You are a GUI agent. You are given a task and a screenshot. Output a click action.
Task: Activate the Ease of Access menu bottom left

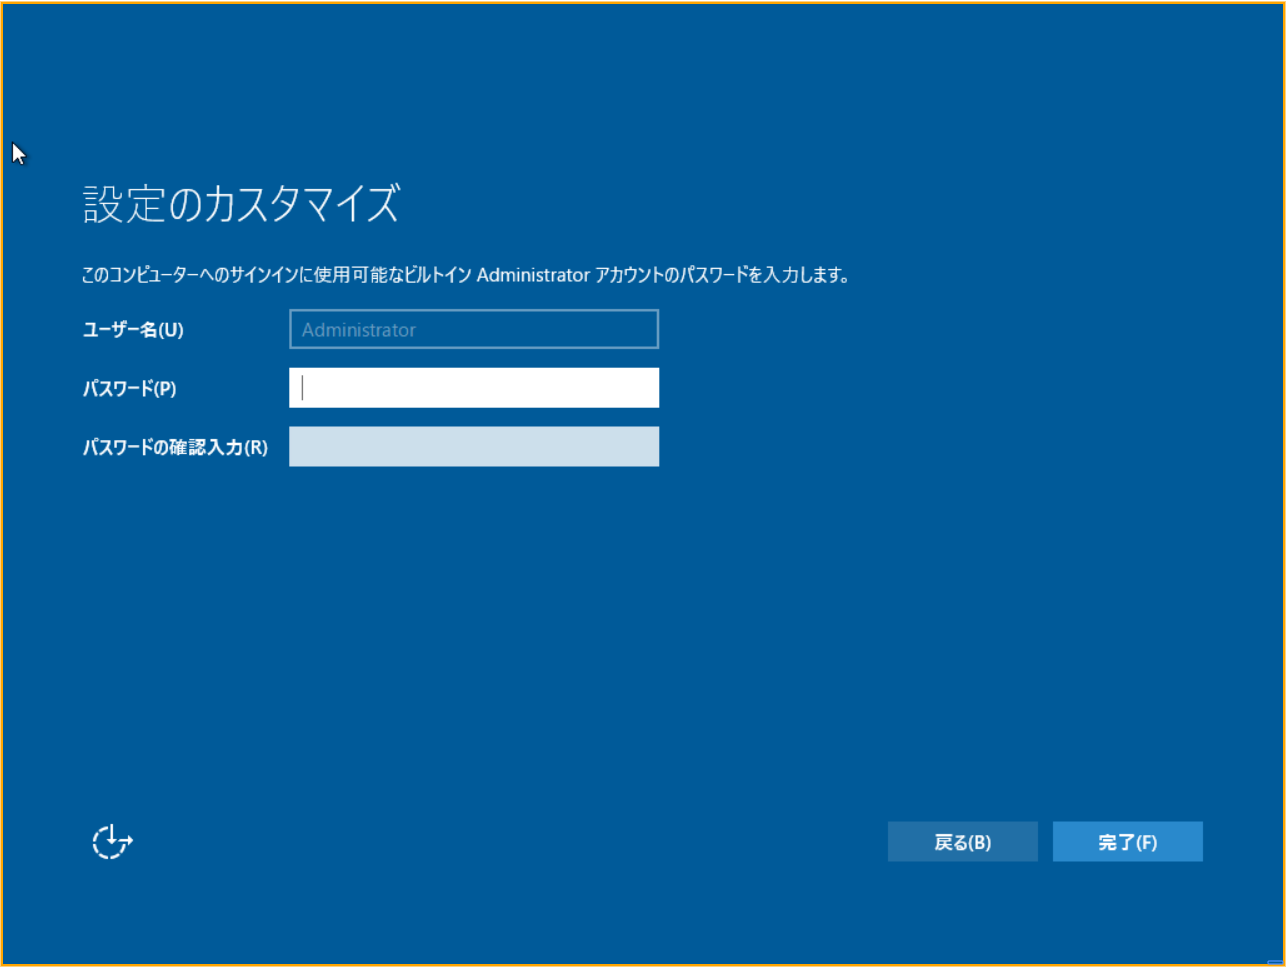coord(110,841)
